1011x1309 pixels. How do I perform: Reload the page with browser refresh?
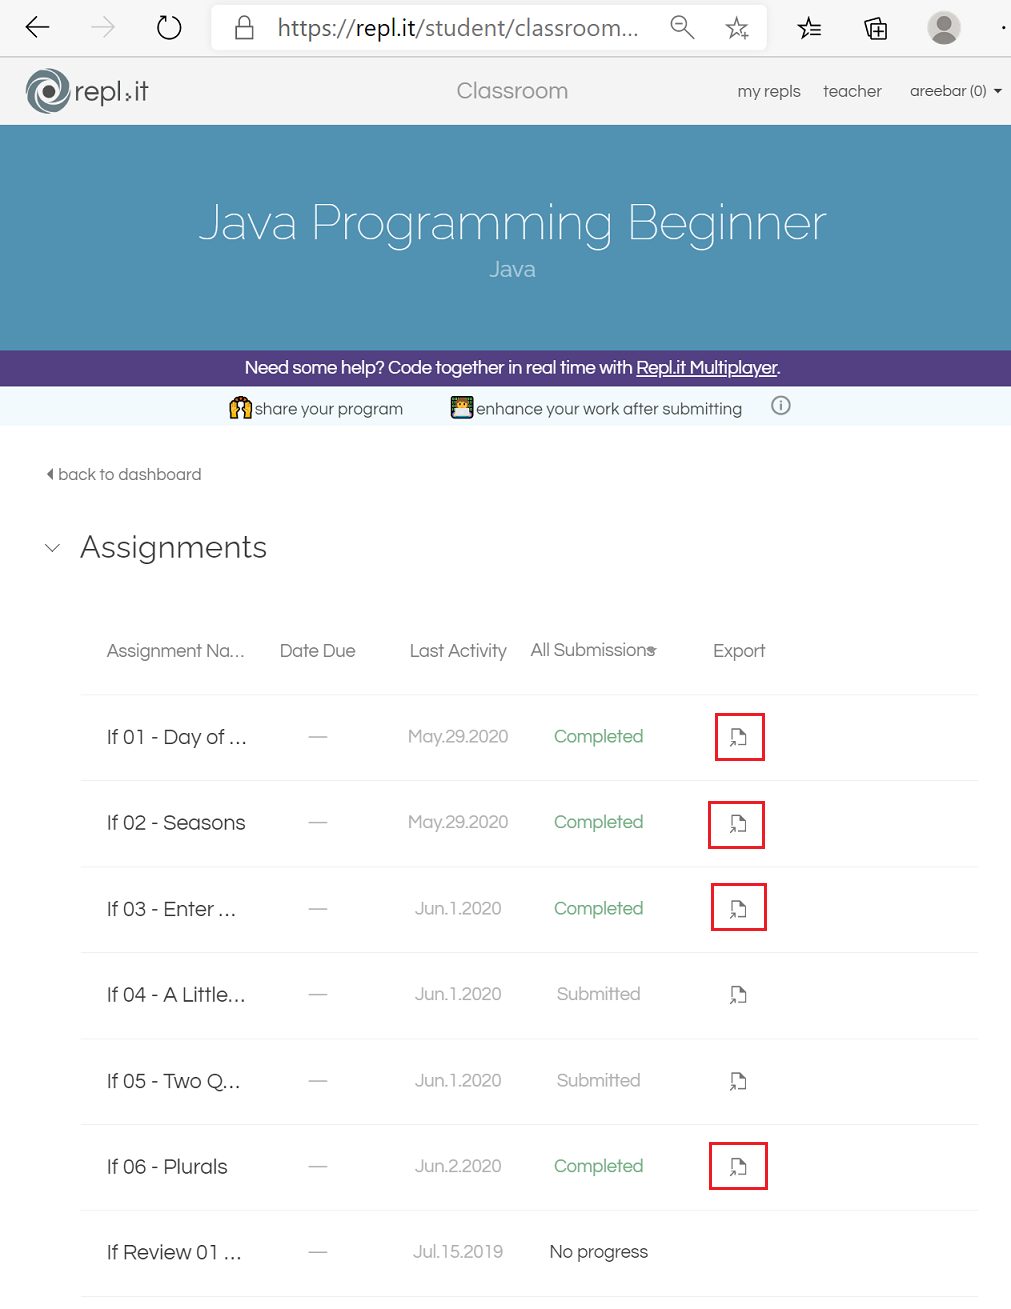tap(169, 28)
